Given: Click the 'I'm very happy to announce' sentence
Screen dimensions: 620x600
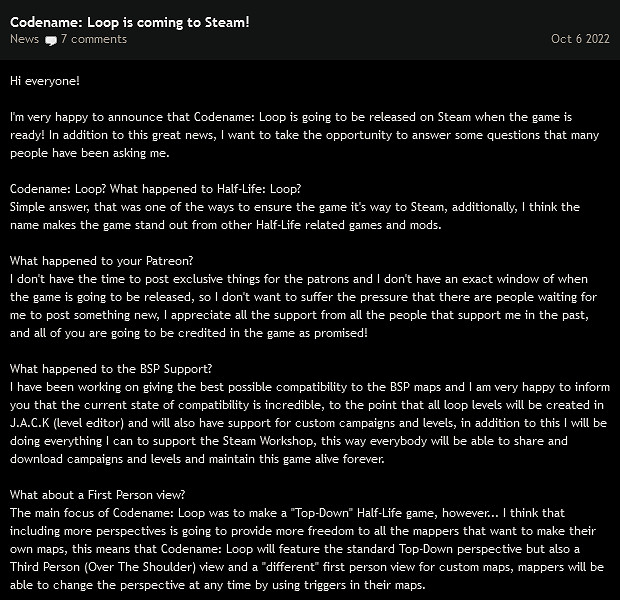Looking at the screenshot, I should pos(90,117).
